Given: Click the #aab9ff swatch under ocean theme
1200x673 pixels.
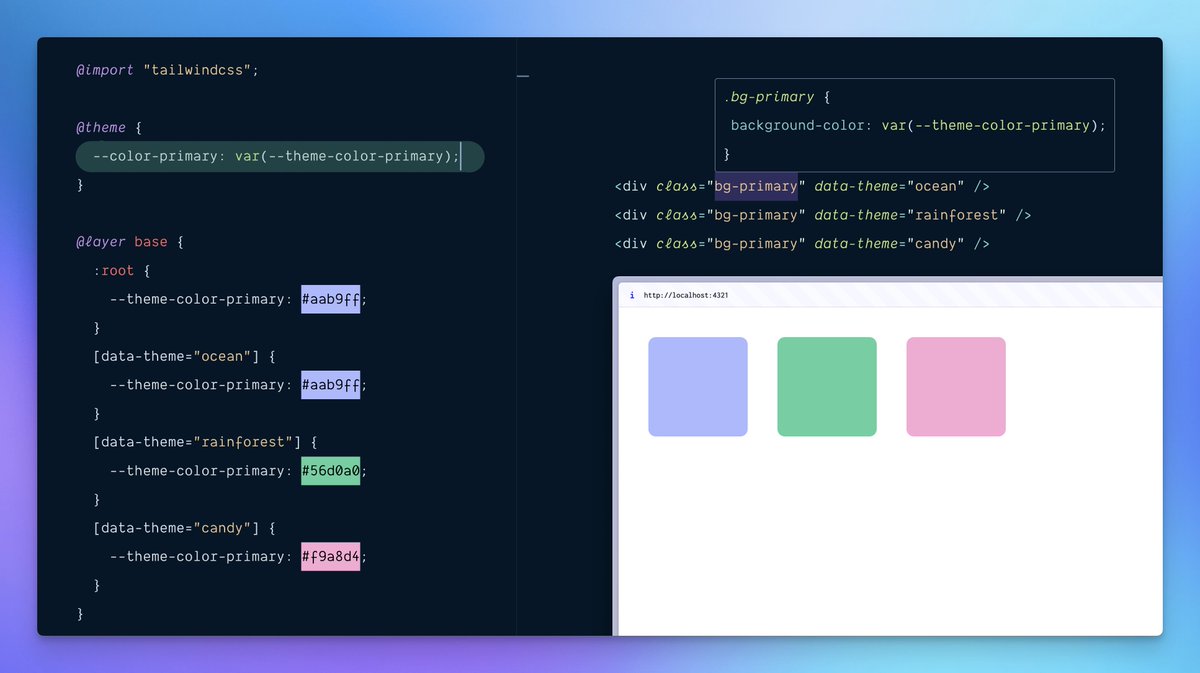Looking at the screenshot, I should click(x=330, y=385).
